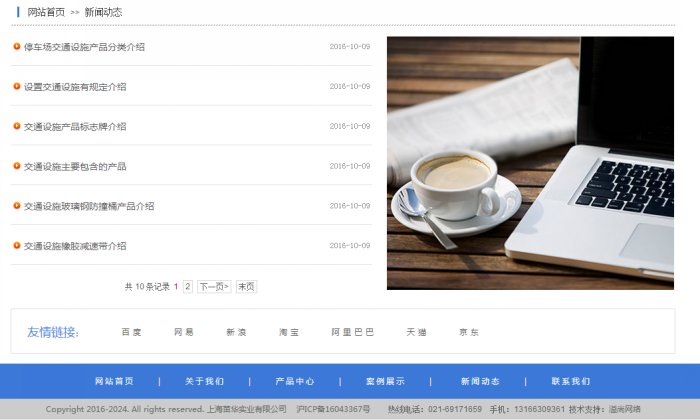Click the 网站首页 breadcrumb link

pyautogui.click(x=46, y=12)
